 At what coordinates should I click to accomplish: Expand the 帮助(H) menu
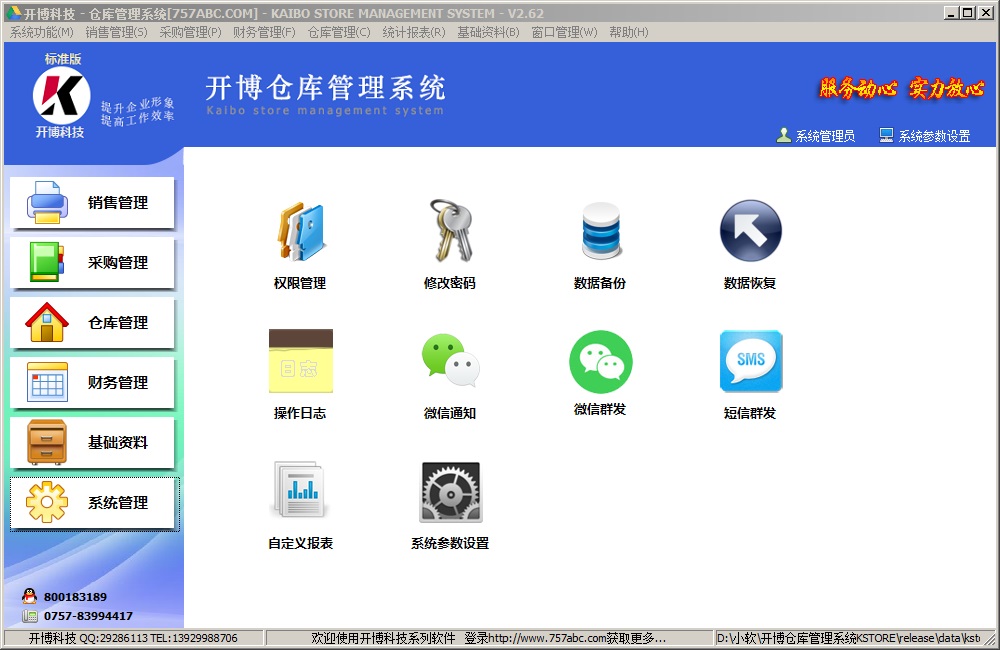[629, 32]
